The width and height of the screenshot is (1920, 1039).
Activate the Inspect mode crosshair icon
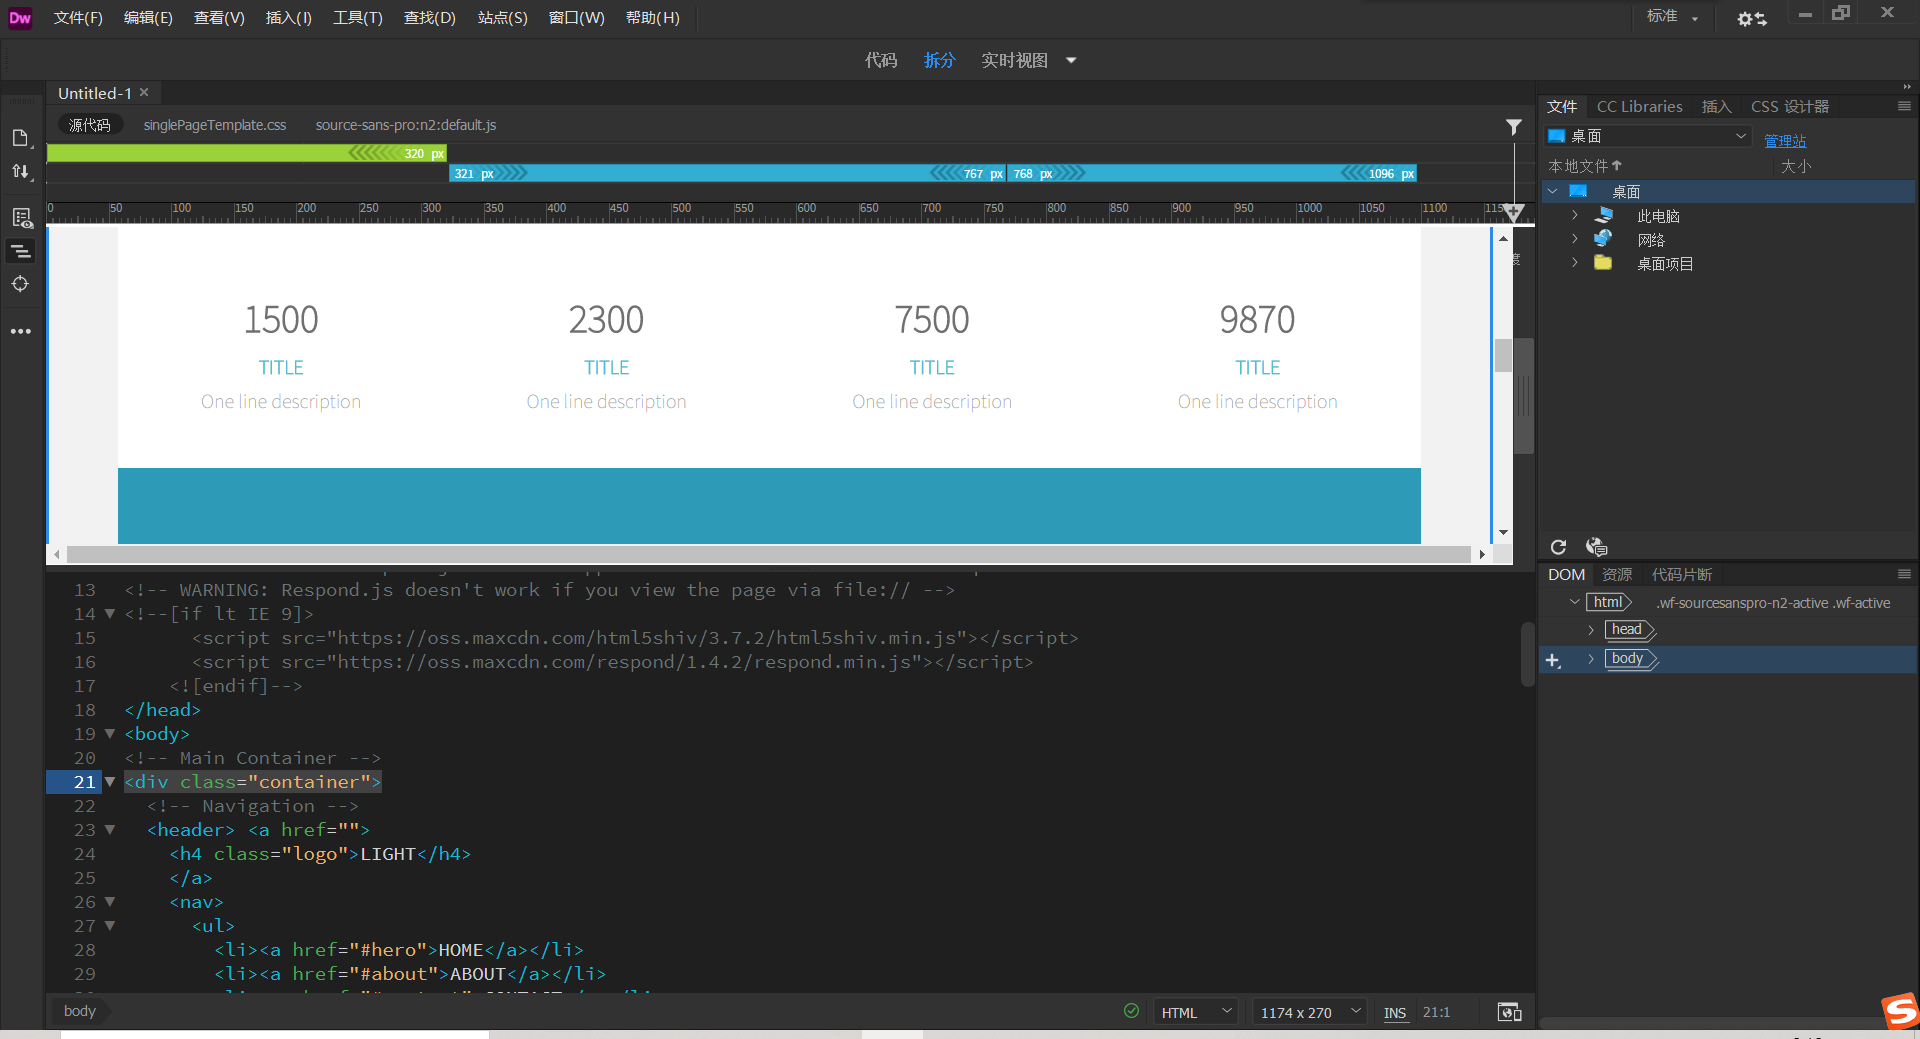(20, 284)
